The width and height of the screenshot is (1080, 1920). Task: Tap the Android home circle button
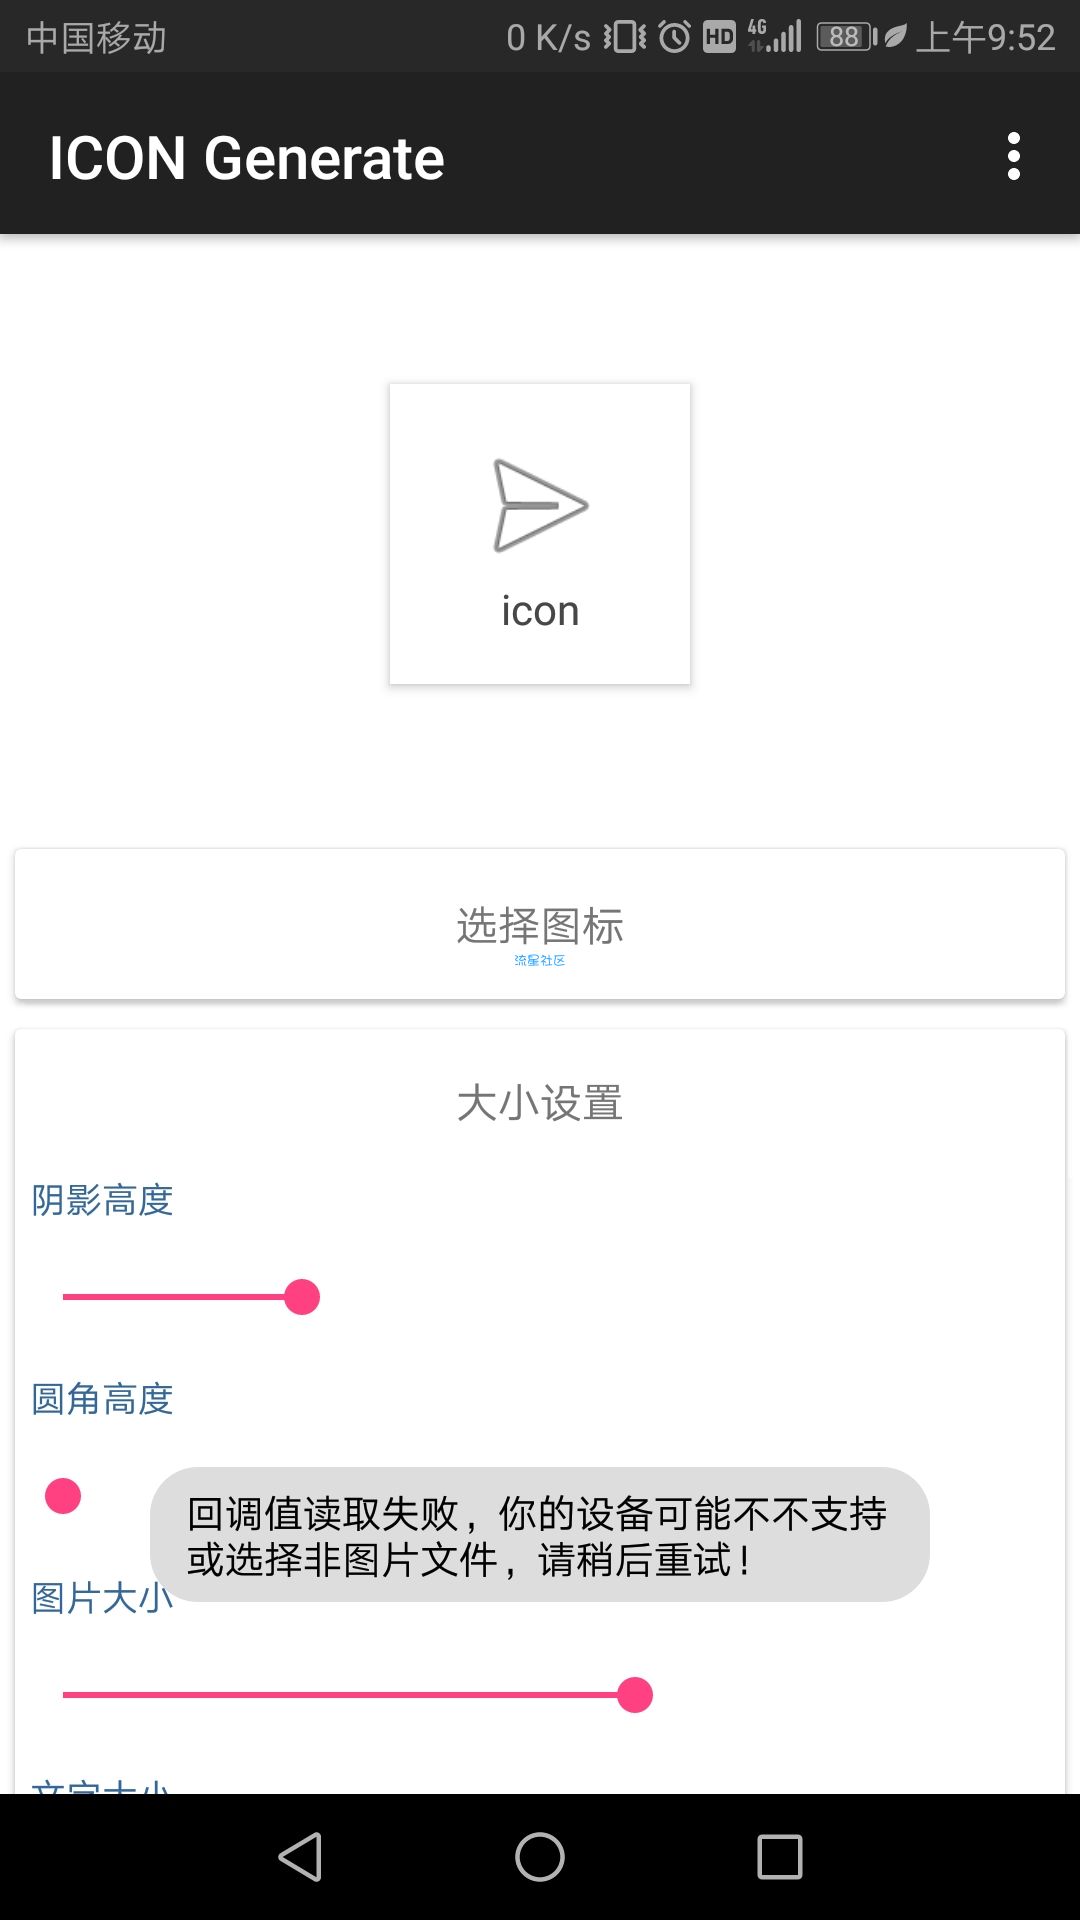point(540,1857)
